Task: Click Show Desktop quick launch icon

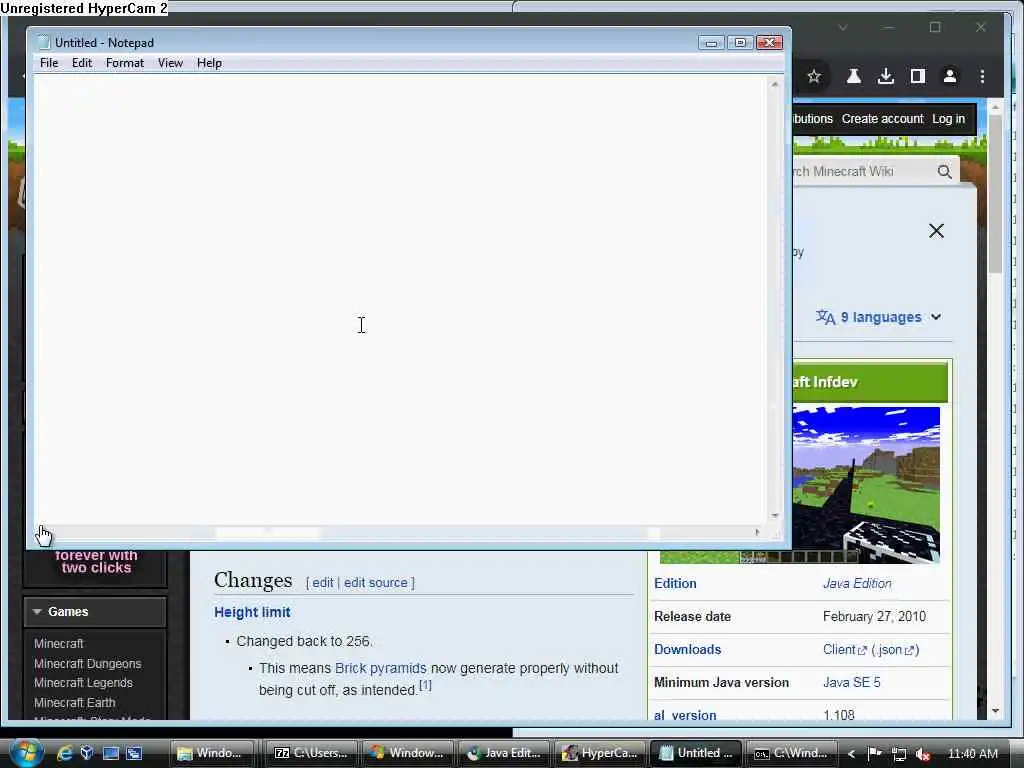Action: (x=110, y=753)
